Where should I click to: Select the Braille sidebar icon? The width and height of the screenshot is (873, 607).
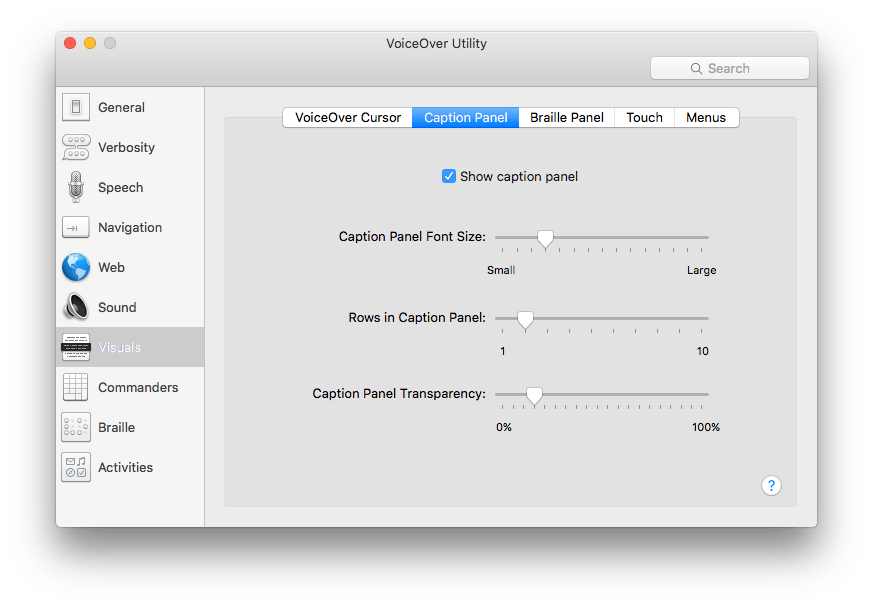116,427
